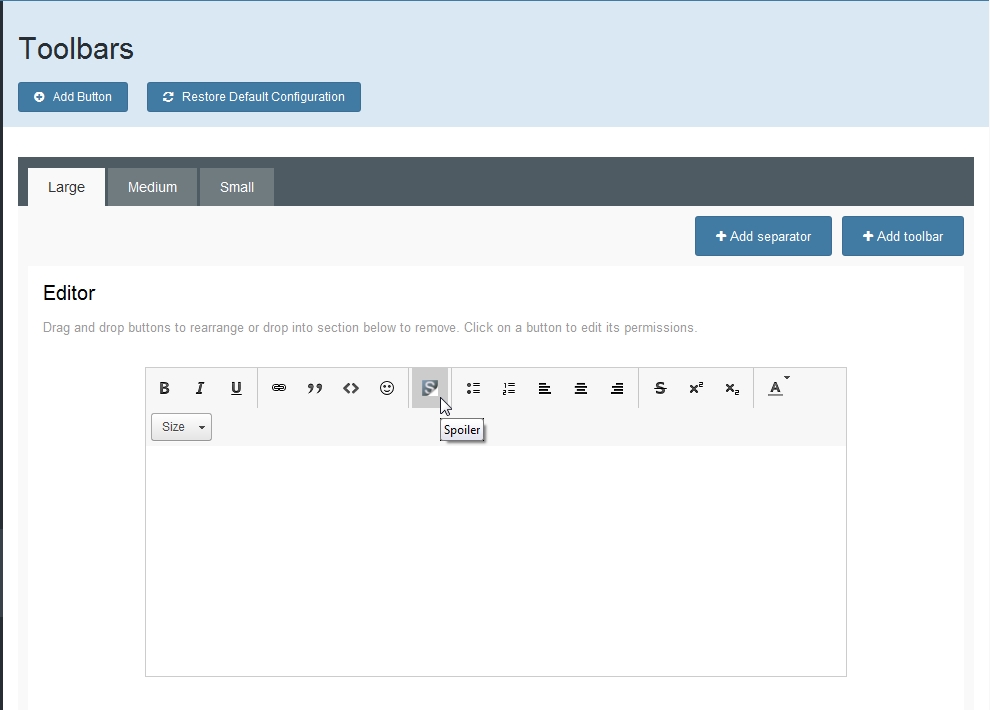The height and width of the screenshot is (710, 990).
Task: Select the bulleted list icon
Action: (473, 388)
